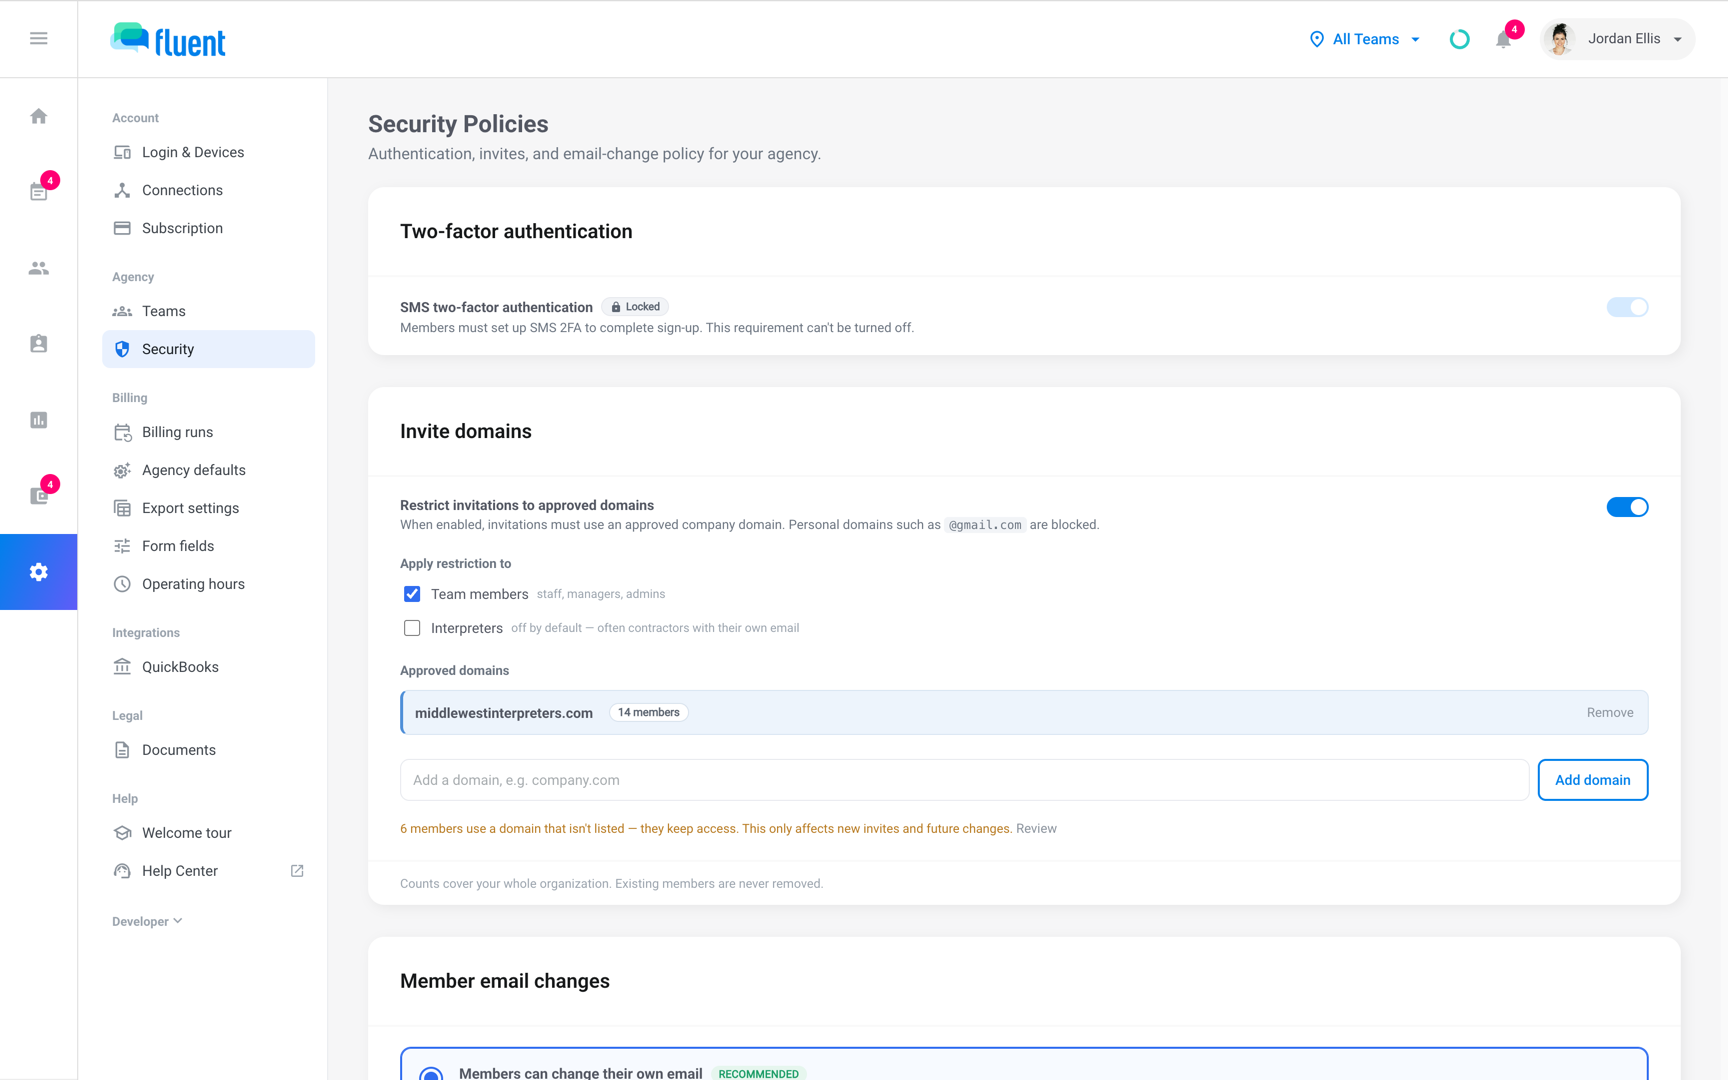Click the settings gear icon in rail

pos(38,572)
